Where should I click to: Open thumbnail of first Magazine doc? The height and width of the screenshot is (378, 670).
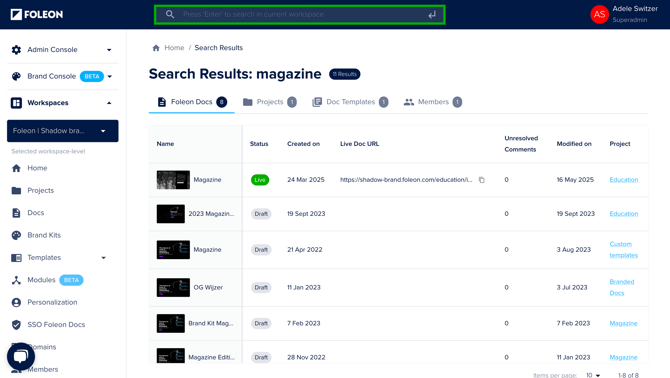pyautogui.click(x=173, y=180)
